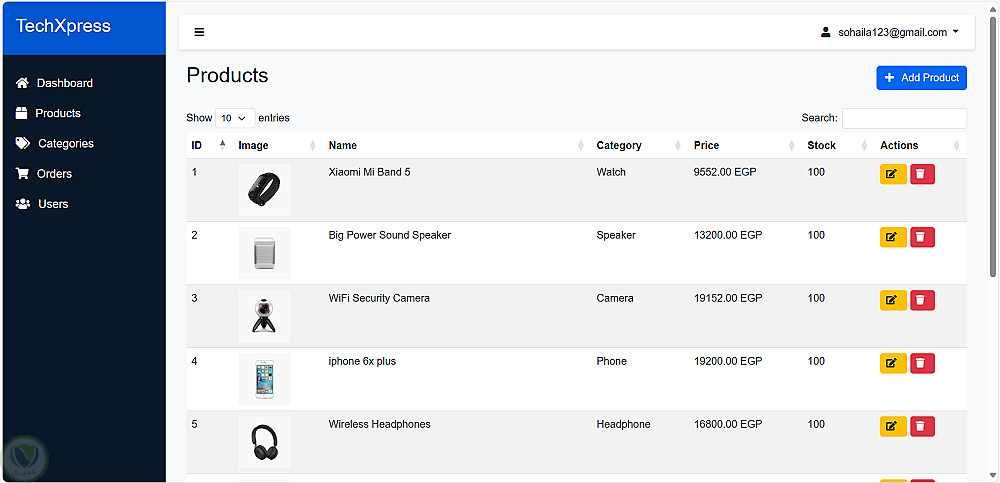The image size is (1000, 483).
Task: Toggle the hamburger sidebar menu icon
Action: 199,32
